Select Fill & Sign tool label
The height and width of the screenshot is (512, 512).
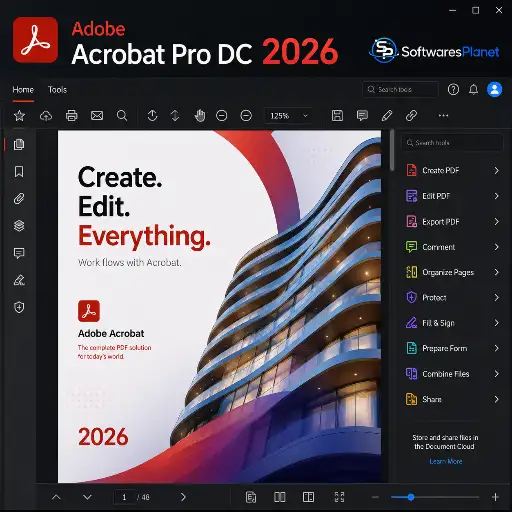[438, 323]
